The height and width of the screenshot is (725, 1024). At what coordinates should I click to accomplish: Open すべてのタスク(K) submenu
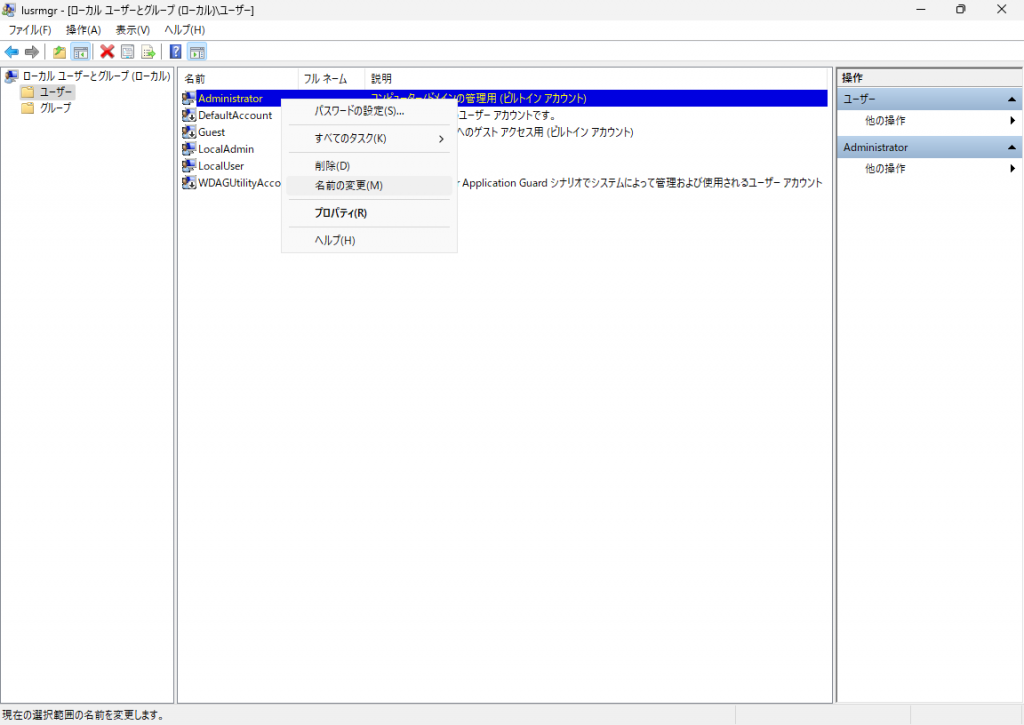[x=369, y=138]
